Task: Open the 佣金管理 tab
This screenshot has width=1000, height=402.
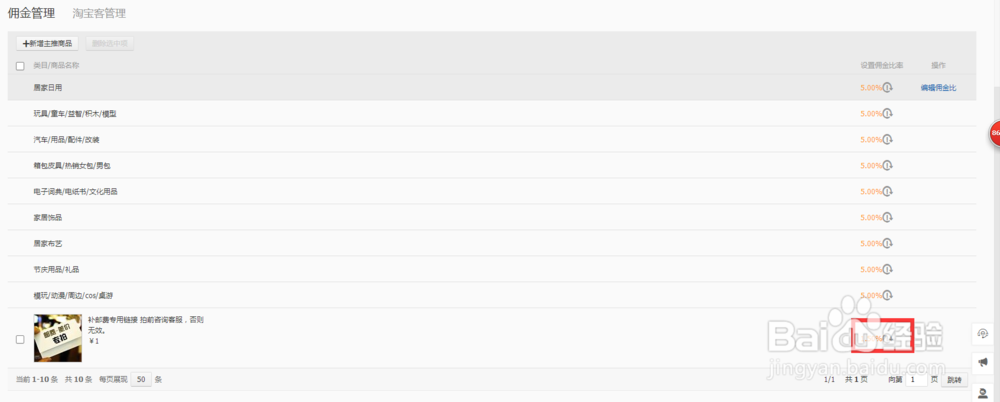Action: point(31,14)
